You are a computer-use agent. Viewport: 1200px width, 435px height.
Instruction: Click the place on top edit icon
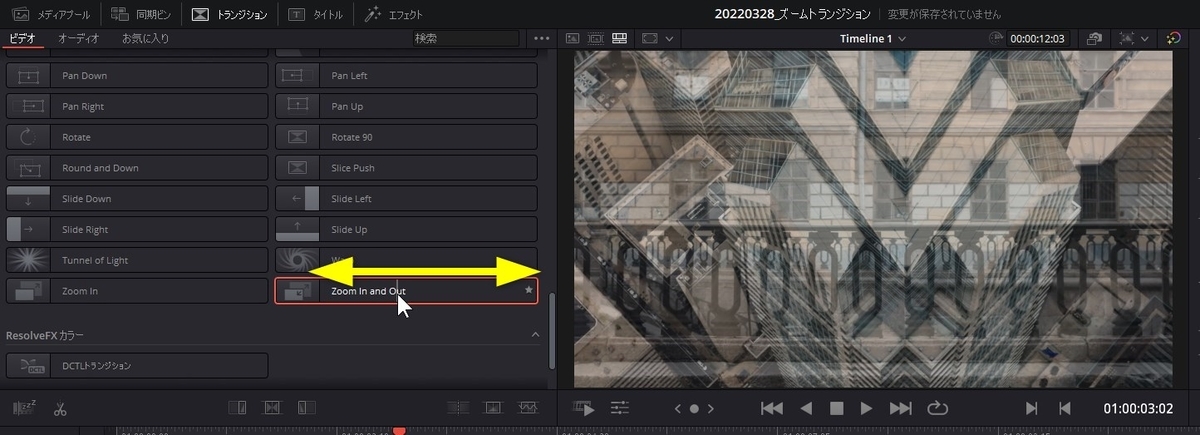click(493, 408)
